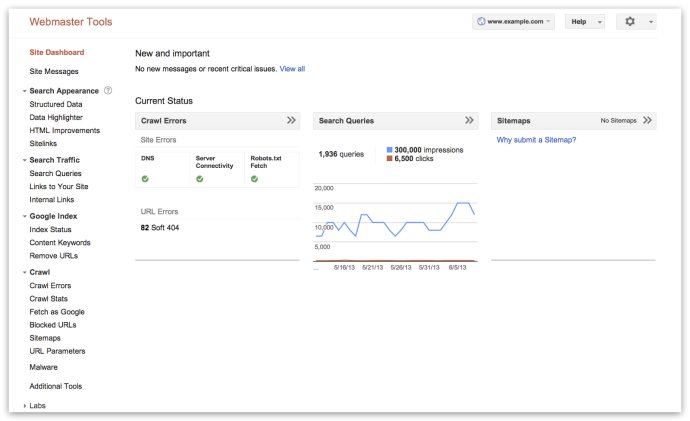The height and width of the screenshot is (421, 690).
Task: Open Crawl Errors double-arrow icon
Action: tap(291, 120)
